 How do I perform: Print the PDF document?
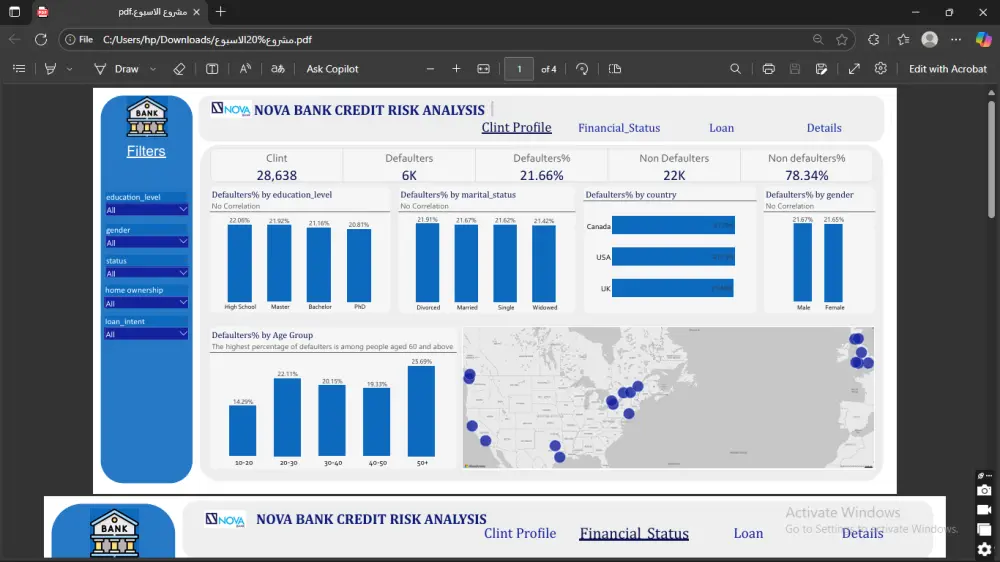click(x=768, y=69)
